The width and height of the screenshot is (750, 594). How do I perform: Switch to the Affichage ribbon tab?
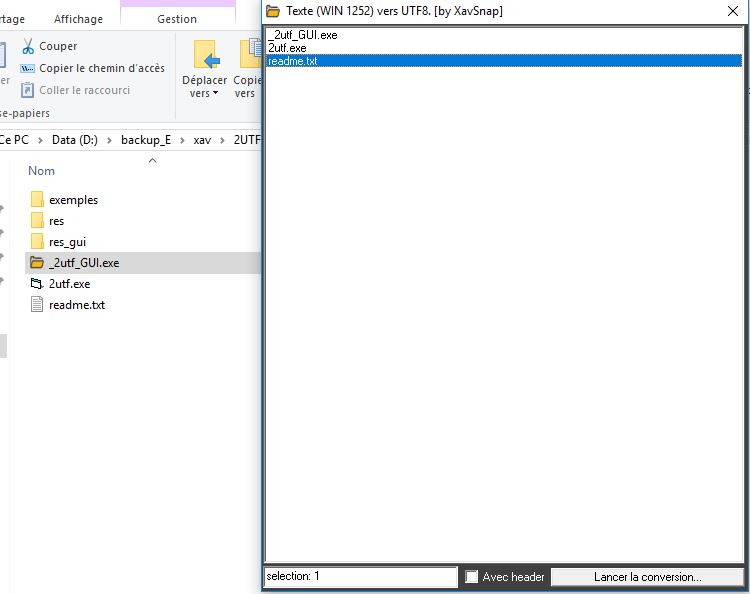click(78, 19)
